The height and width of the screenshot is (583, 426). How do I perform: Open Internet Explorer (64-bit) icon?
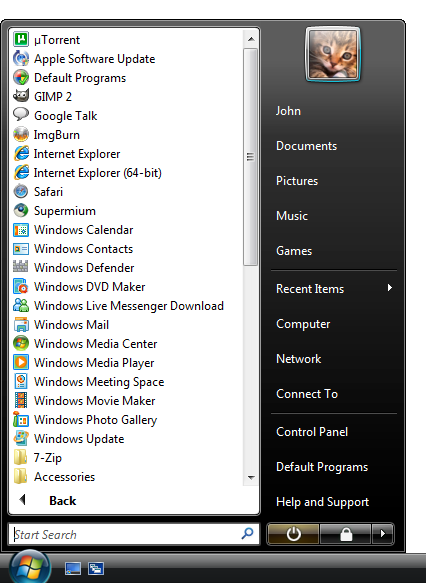(x=21, y=173)
